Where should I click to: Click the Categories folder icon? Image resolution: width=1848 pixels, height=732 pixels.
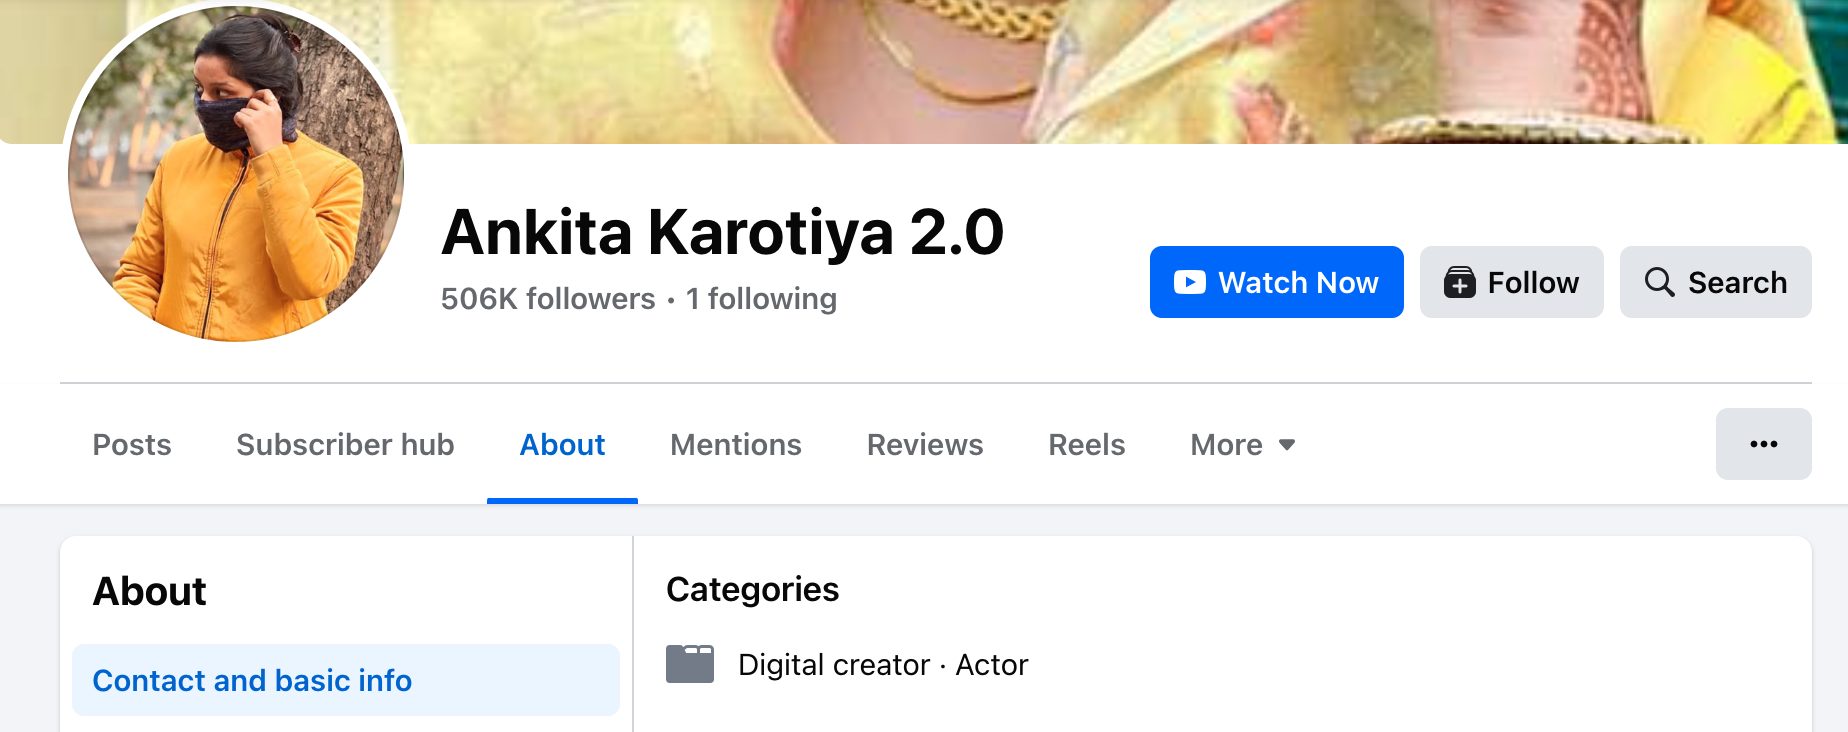[x=690, y=664]
